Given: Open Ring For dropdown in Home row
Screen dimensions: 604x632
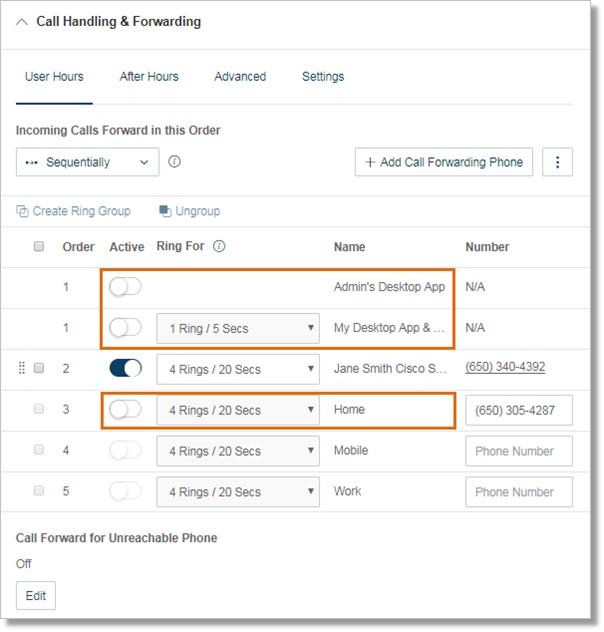Looking at the screenshot, I should click(238, 410).
